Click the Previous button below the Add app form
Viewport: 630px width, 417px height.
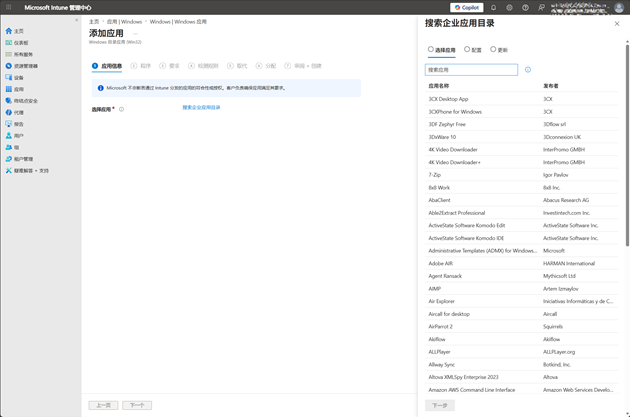[x=103, y=405]
